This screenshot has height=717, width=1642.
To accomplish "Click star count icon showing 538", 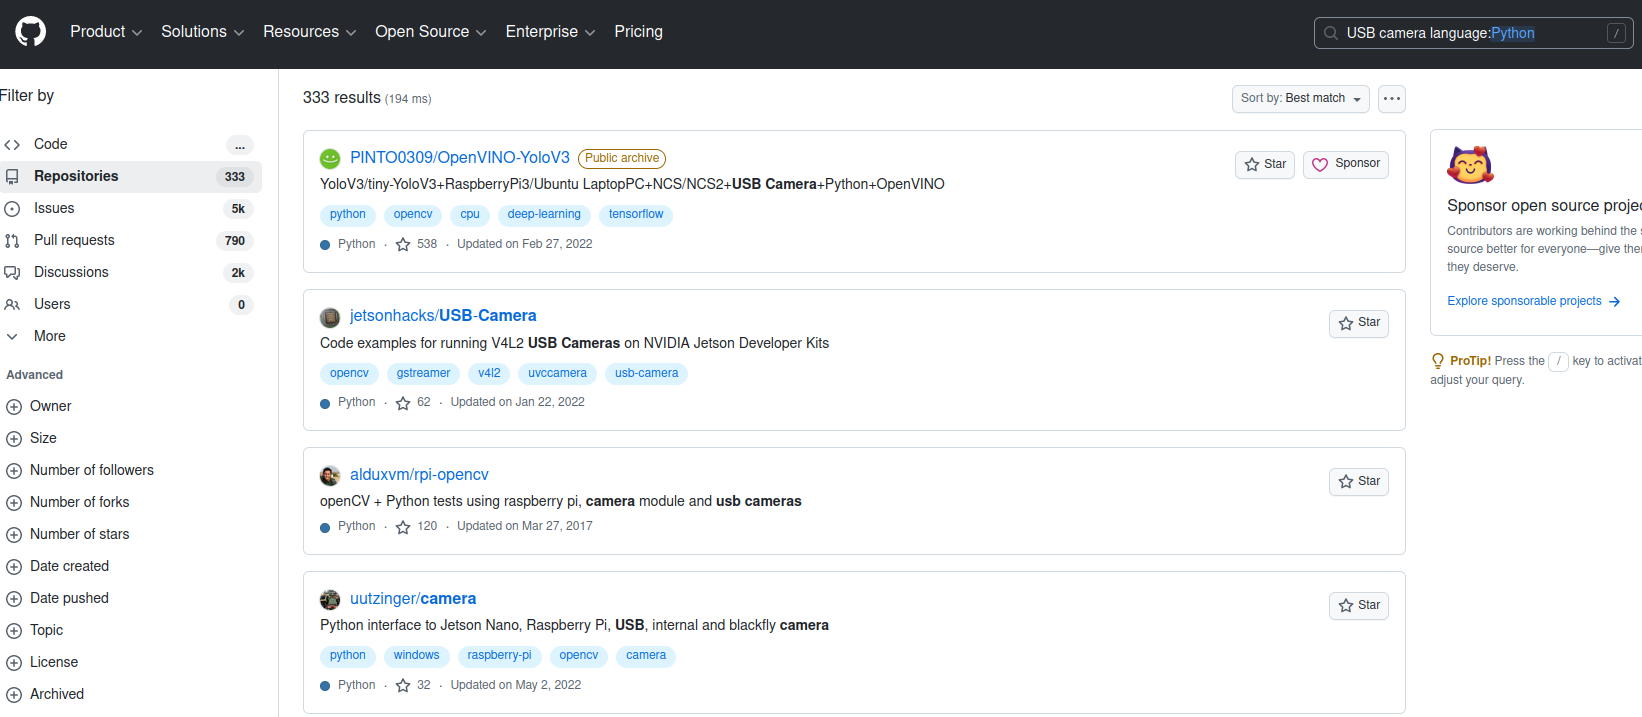I will [x=403, y=244].
